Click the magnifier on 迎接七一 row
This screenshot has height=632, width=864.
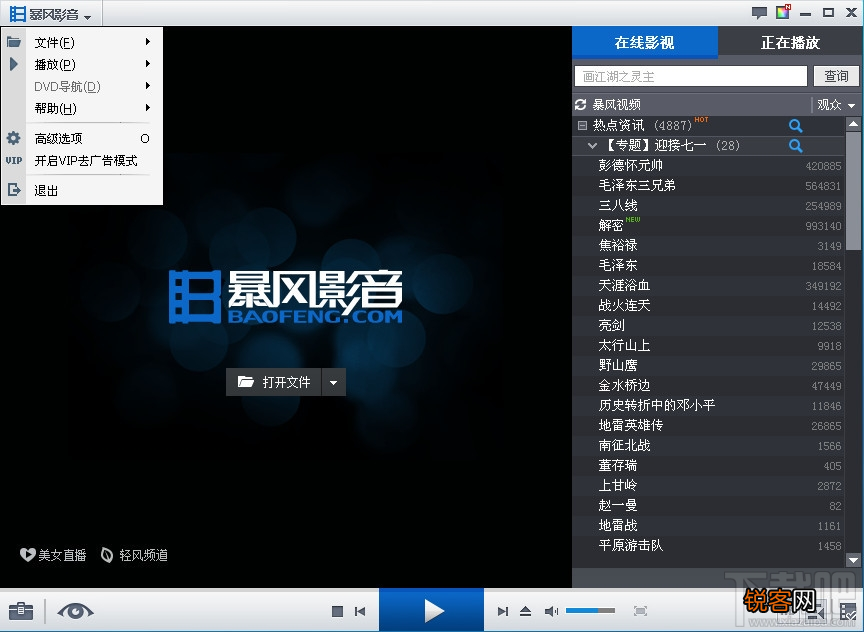tap(795, 145)
